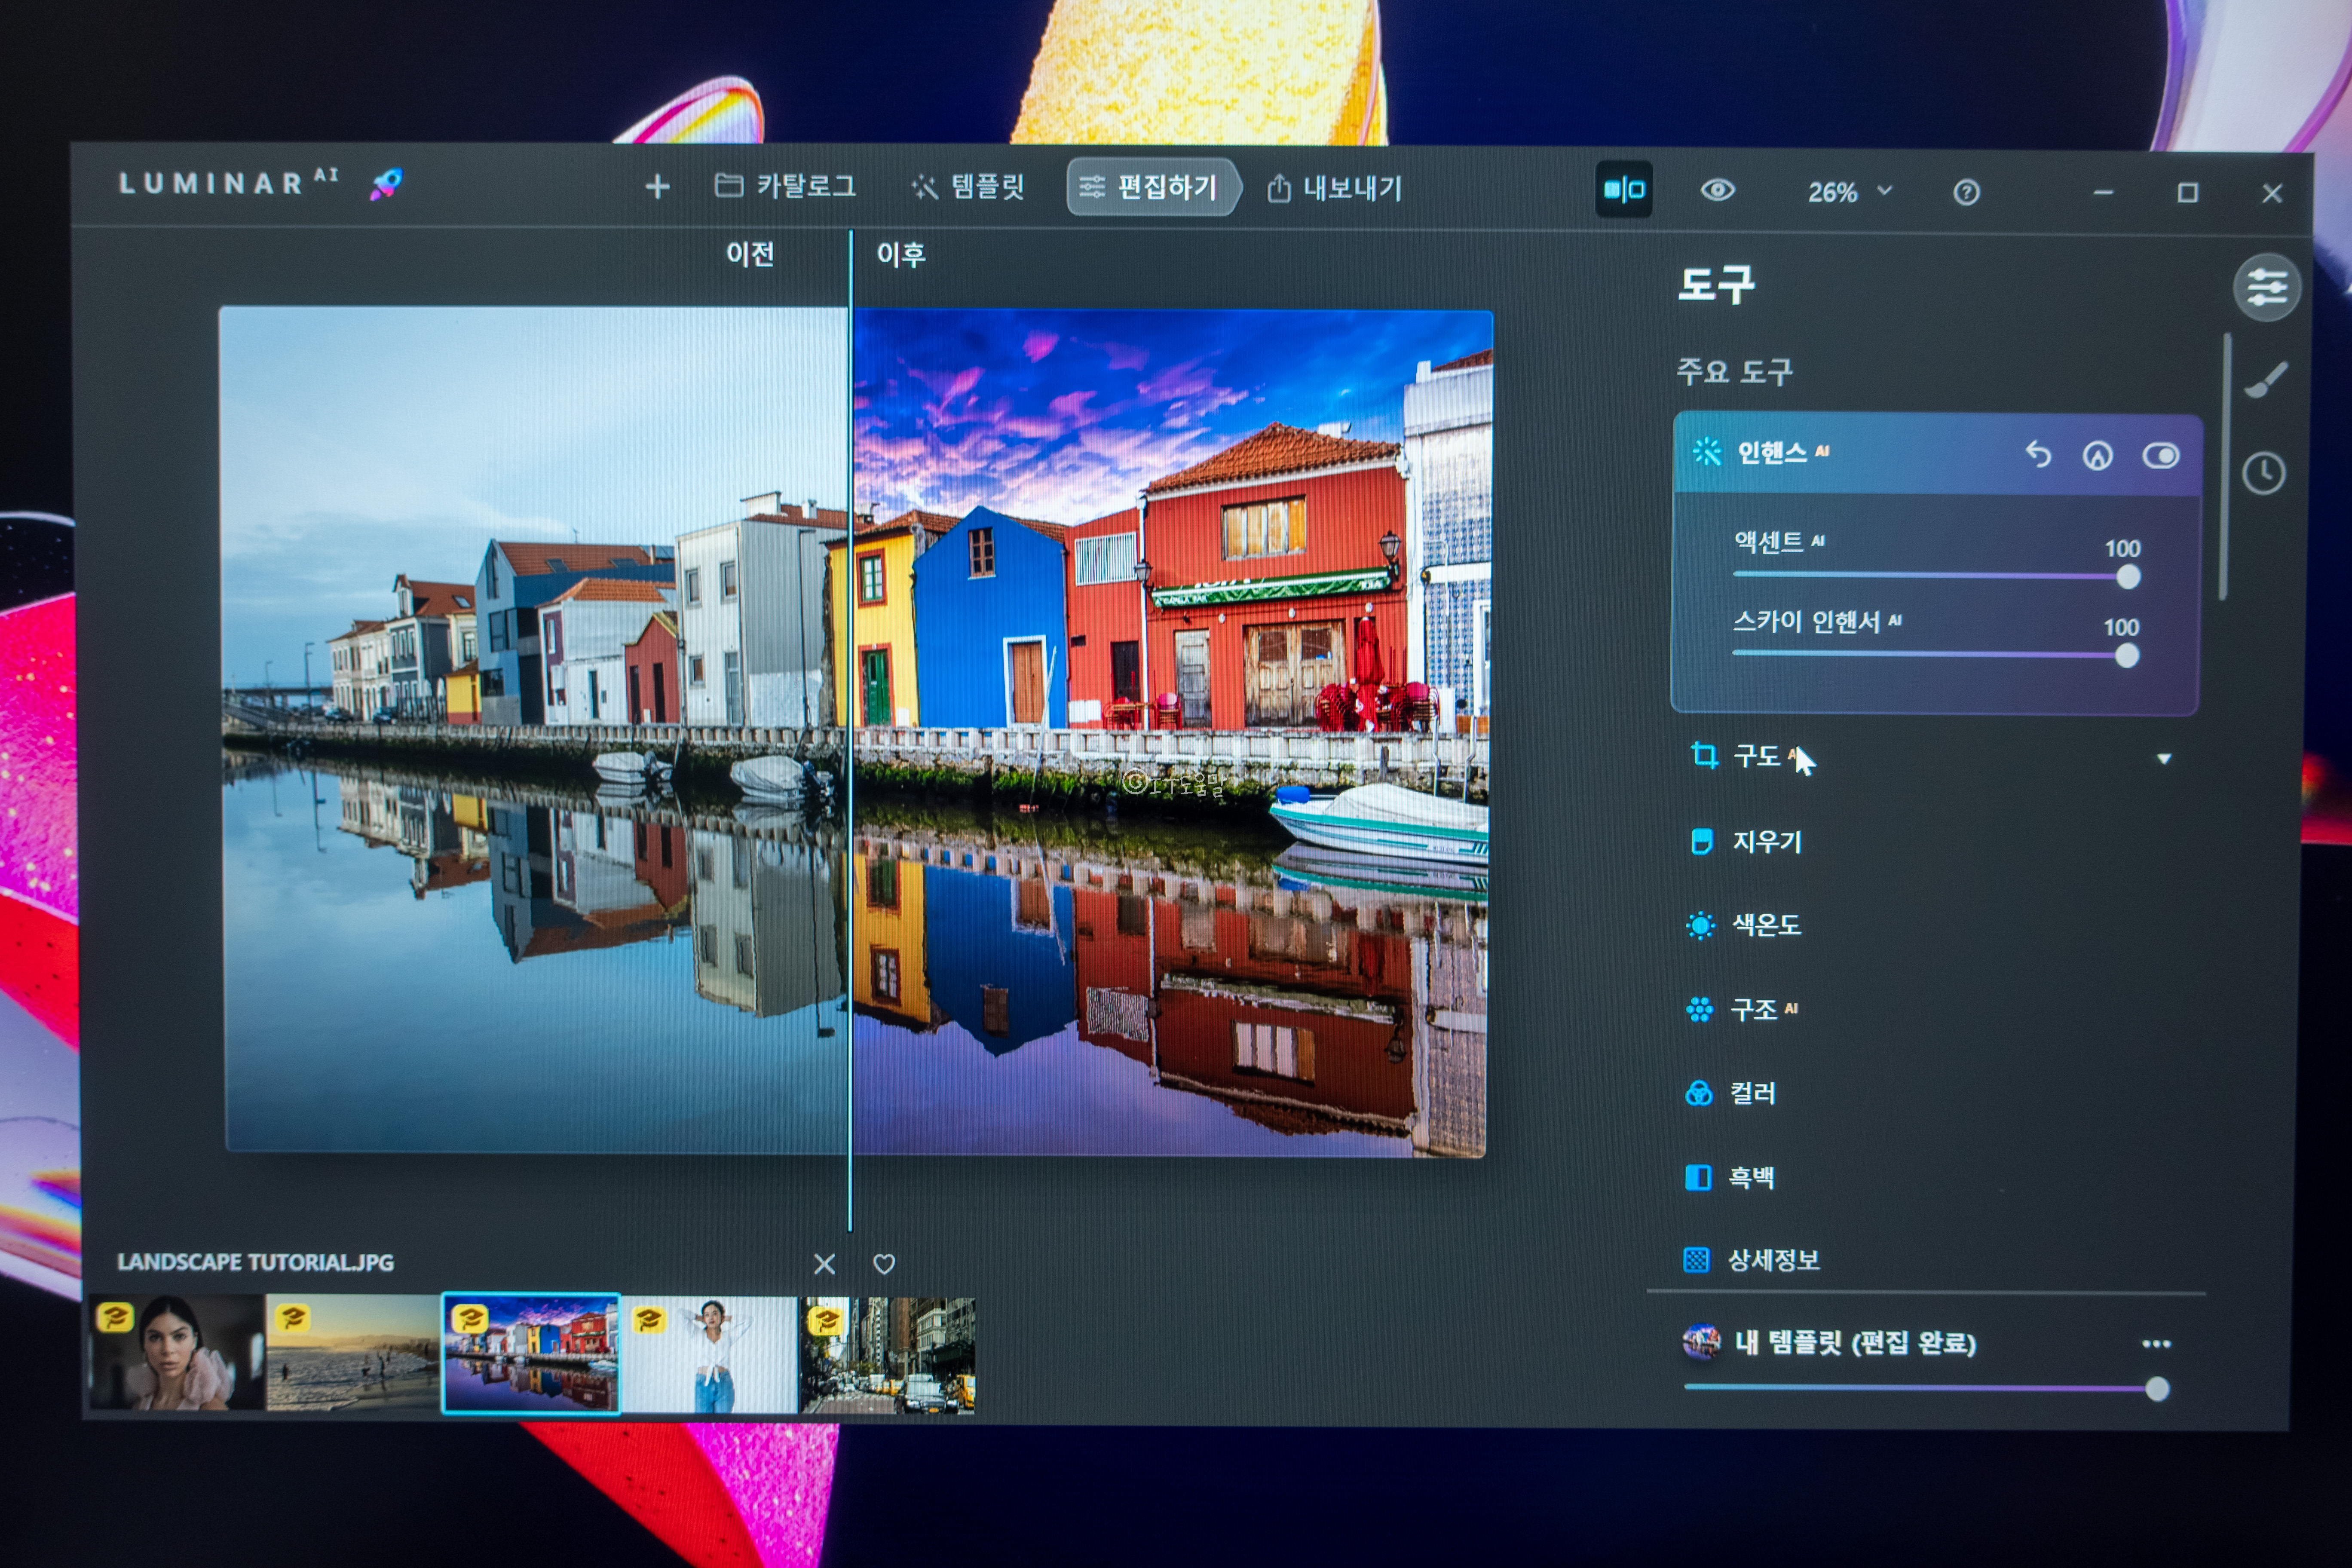This screenshot has width=2352, height=1568.
Task: Toggle the before/after compare view button
Action: pos(1623,189)
